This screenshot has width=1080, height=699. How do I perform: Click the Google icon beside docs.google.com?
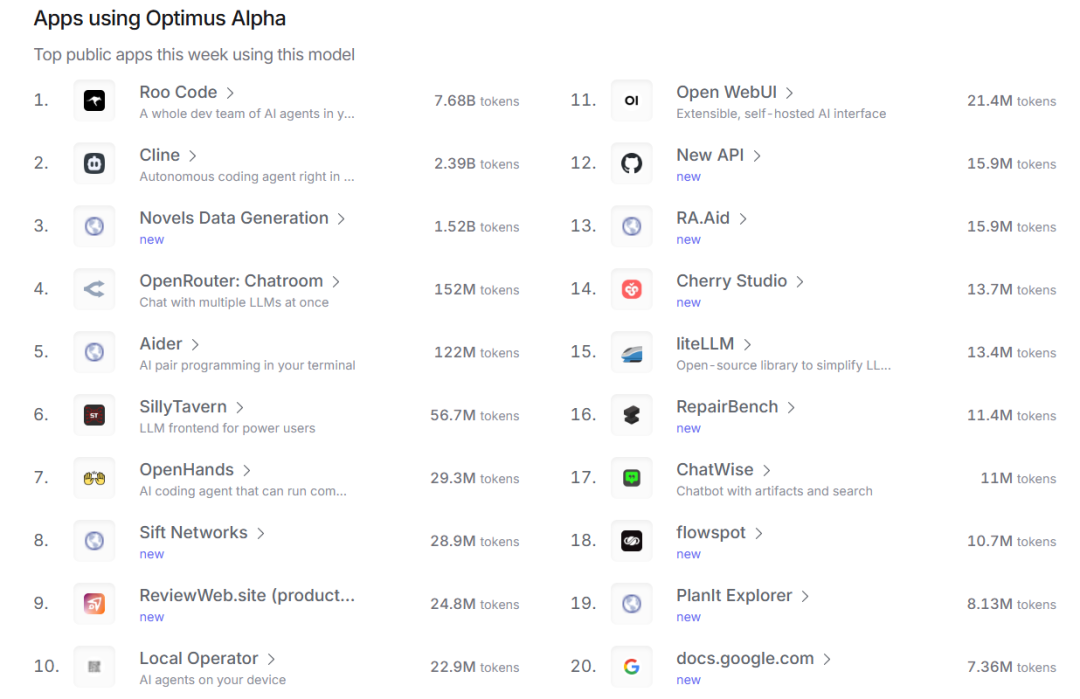click(631, 667)
